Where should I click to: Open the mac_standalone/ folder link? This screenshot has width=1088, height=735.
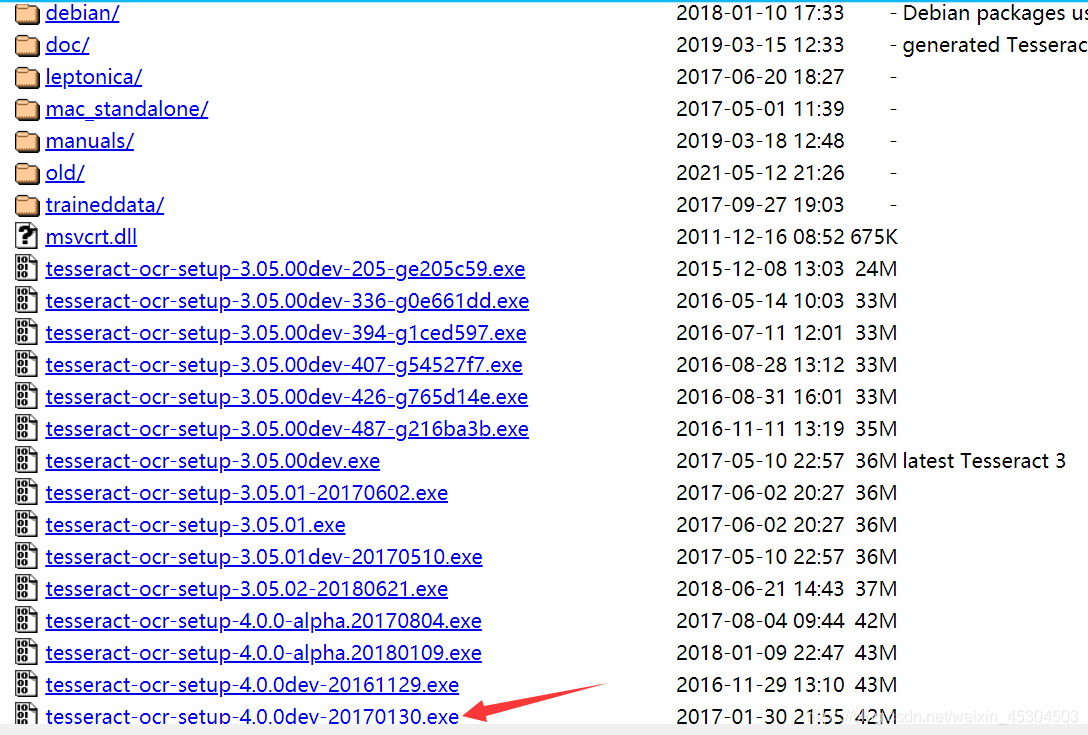click(127, 109)
